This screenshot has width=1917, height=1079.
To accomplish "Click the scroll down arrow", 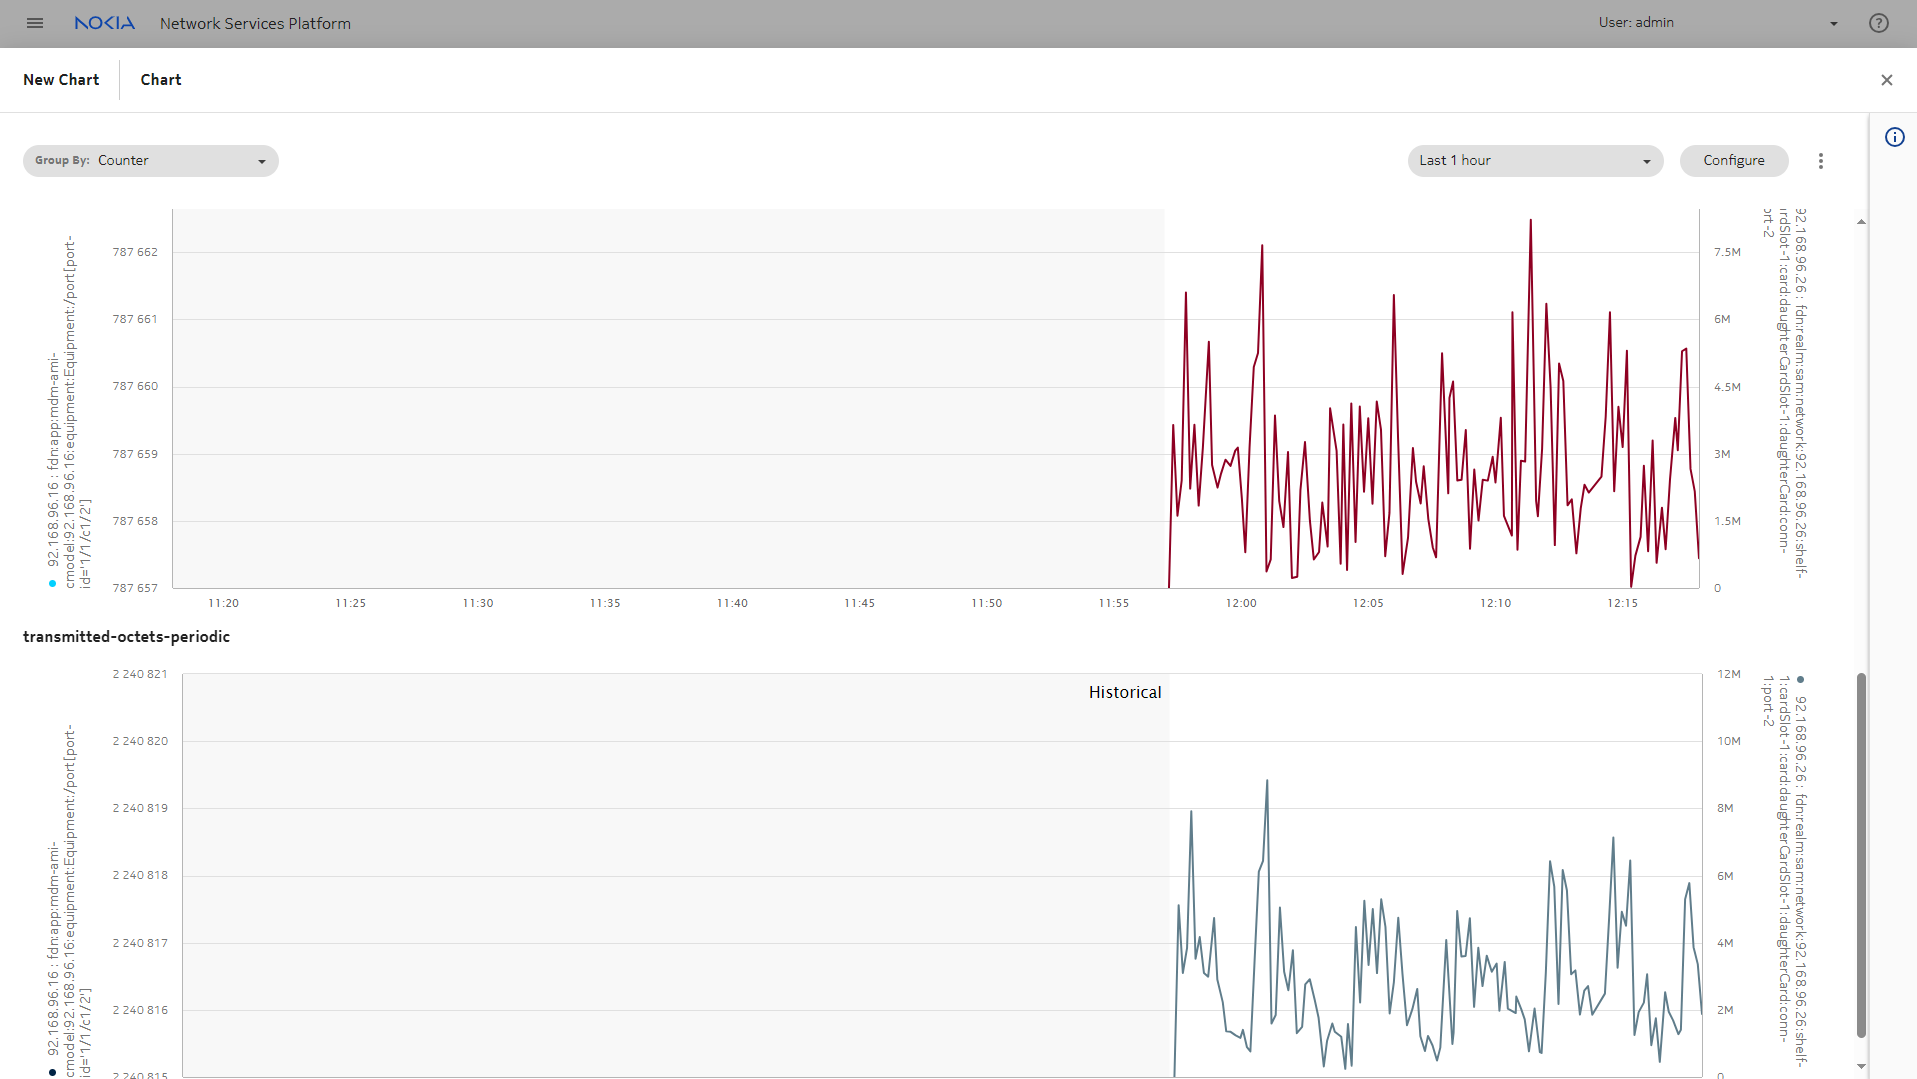I will tap(1861, 1066).
